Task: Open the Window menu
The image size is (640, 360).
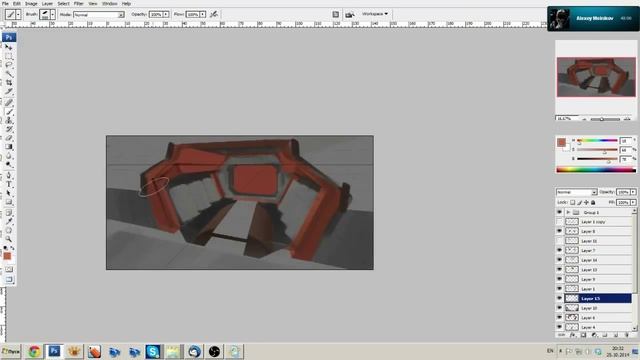Action: coord(109,4)
